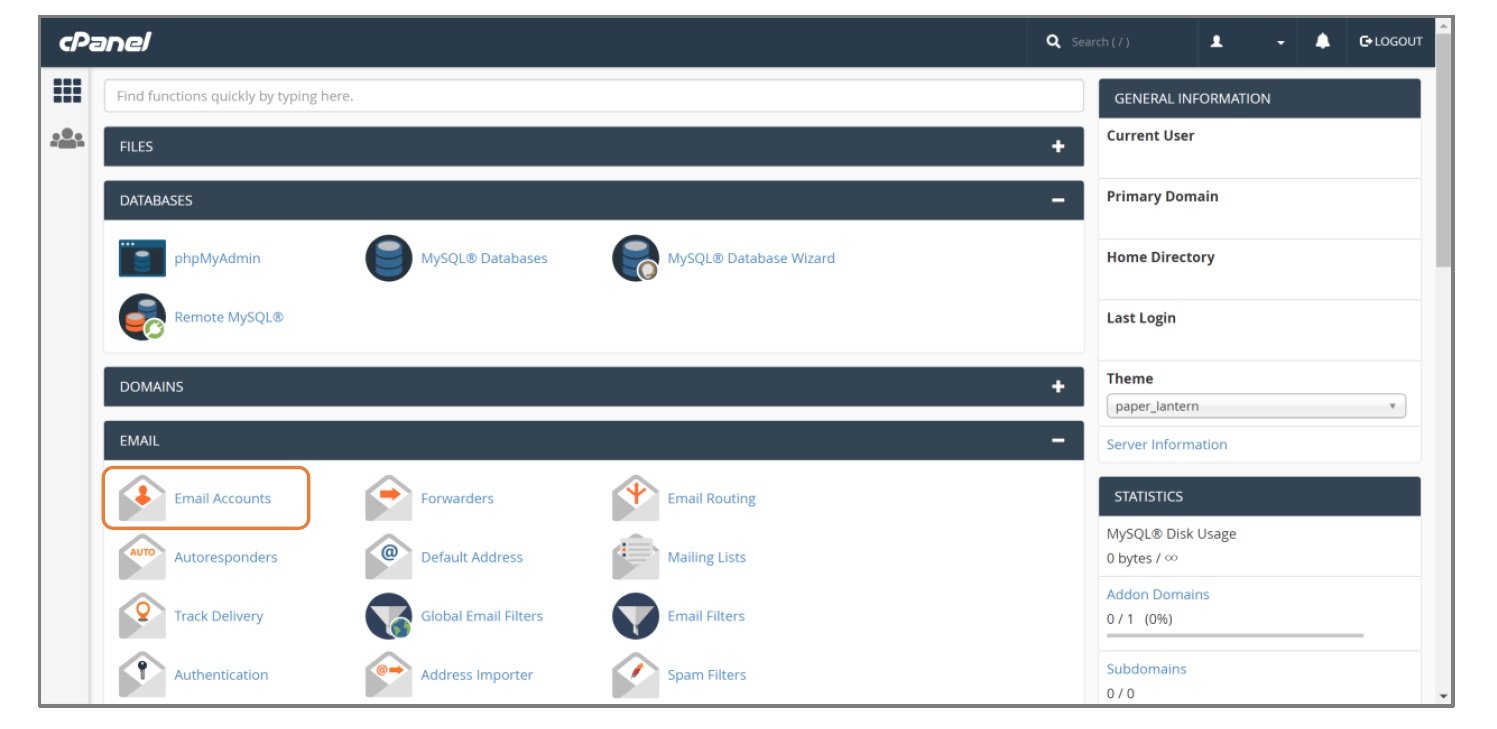Click the Autoresponders icon

[x=142, y=557]
